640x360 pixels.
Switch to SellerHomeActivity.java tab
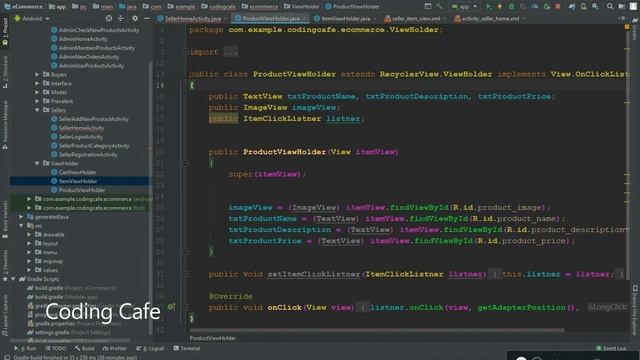(x=193, y=18)
